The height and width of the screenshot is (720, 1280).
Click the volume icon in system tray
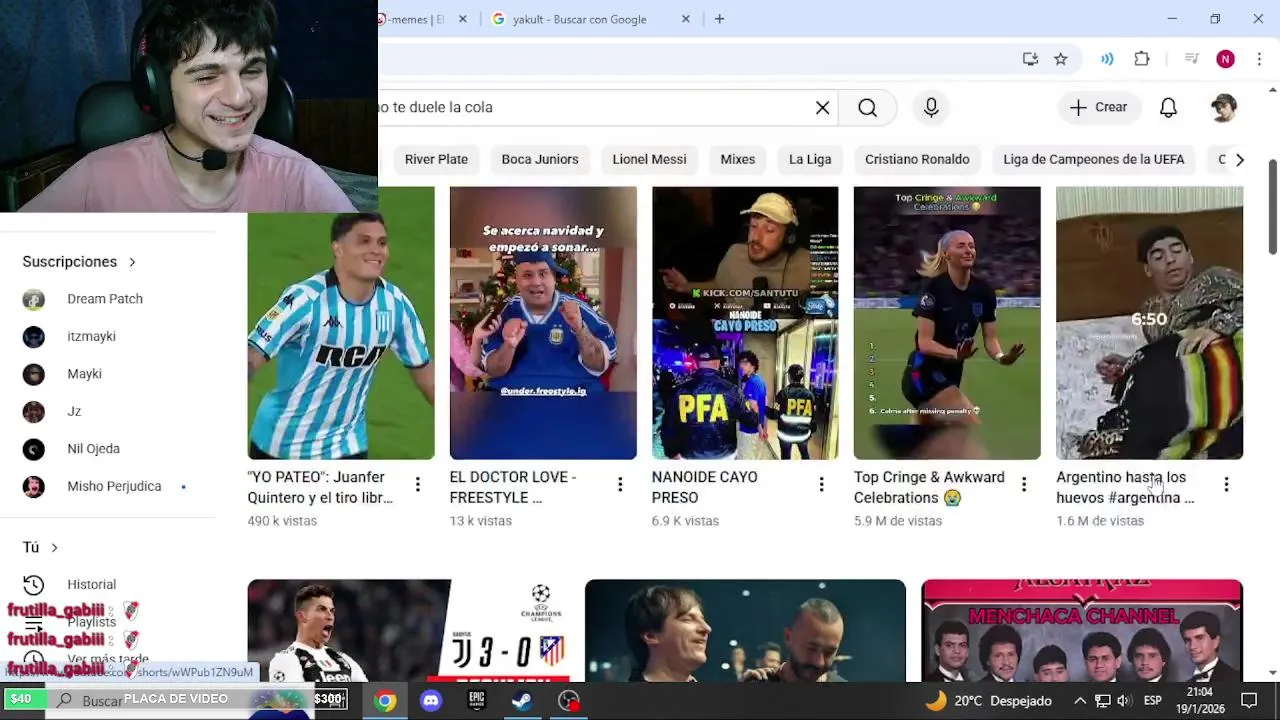pyautogui.click(x=1123, y=701)
